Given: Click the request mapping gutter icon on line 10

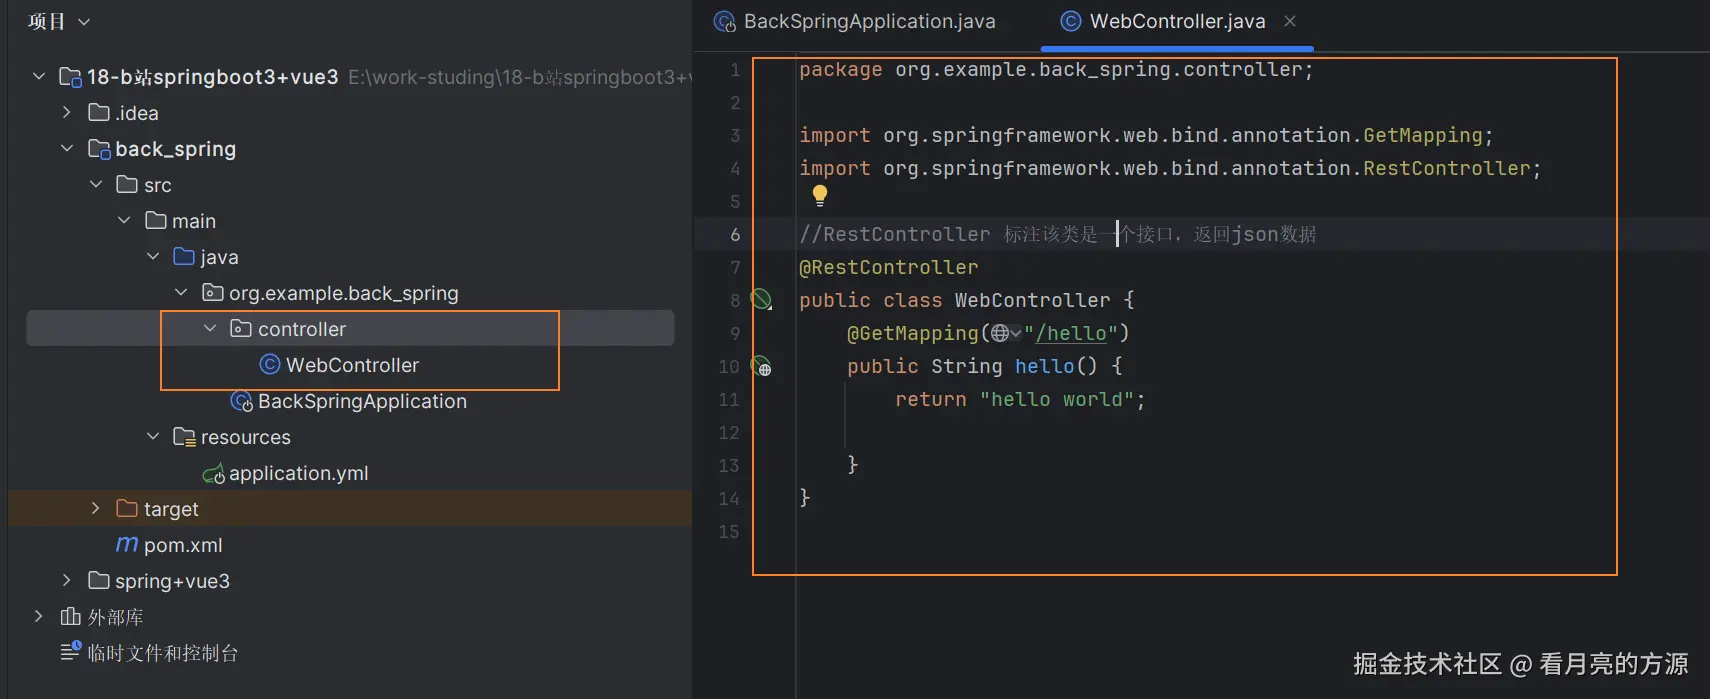Looking at the screenshot, I should click(761, 366).
